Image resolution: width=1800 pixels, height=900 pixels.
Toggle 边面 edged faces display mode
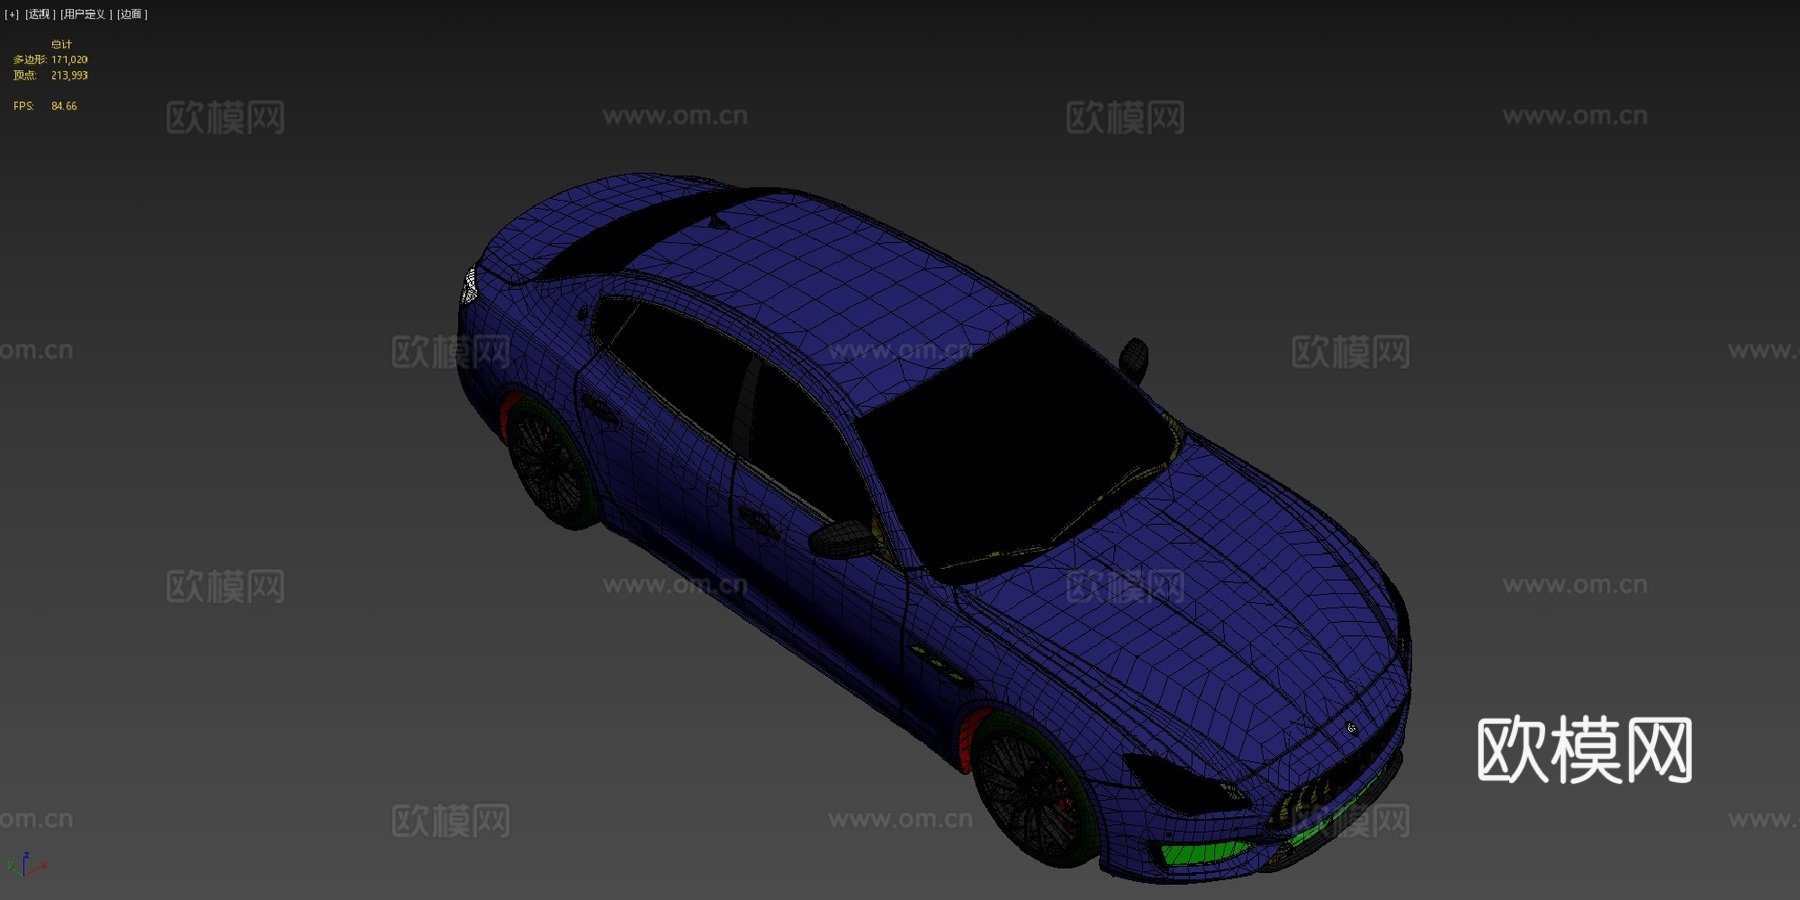pos(131,14)
